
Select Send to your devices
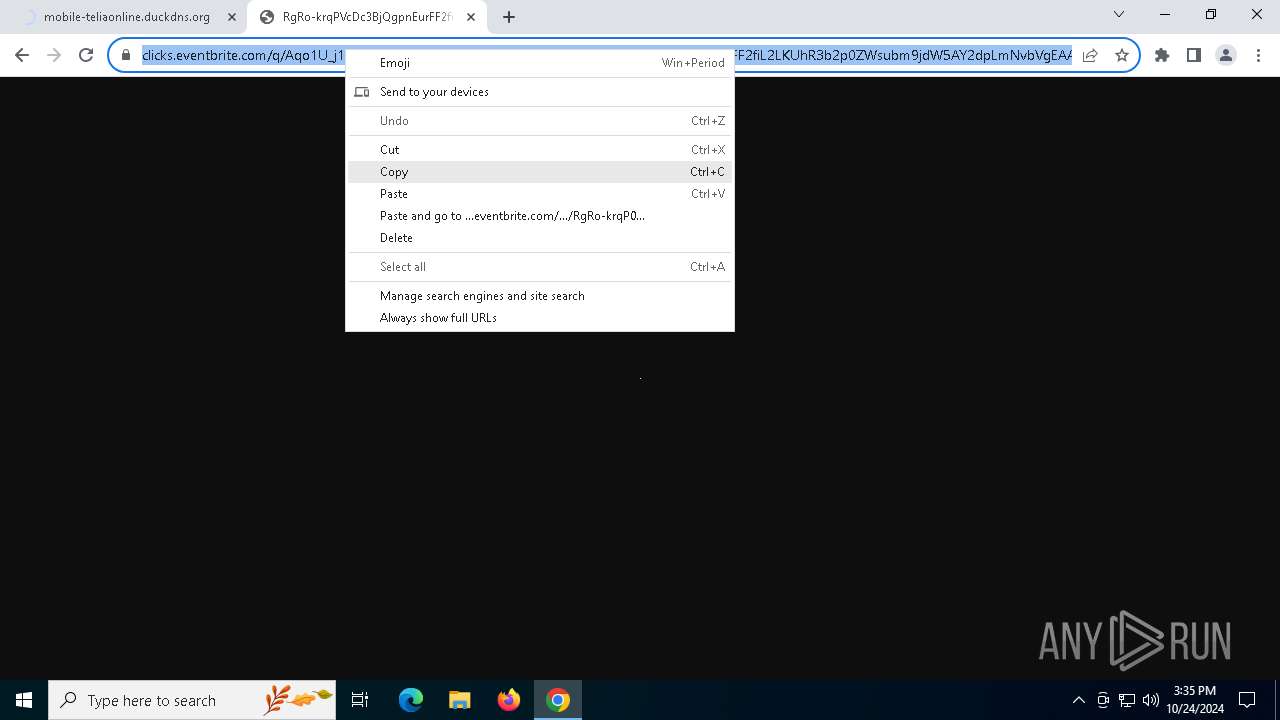click(x=540, y=92)
